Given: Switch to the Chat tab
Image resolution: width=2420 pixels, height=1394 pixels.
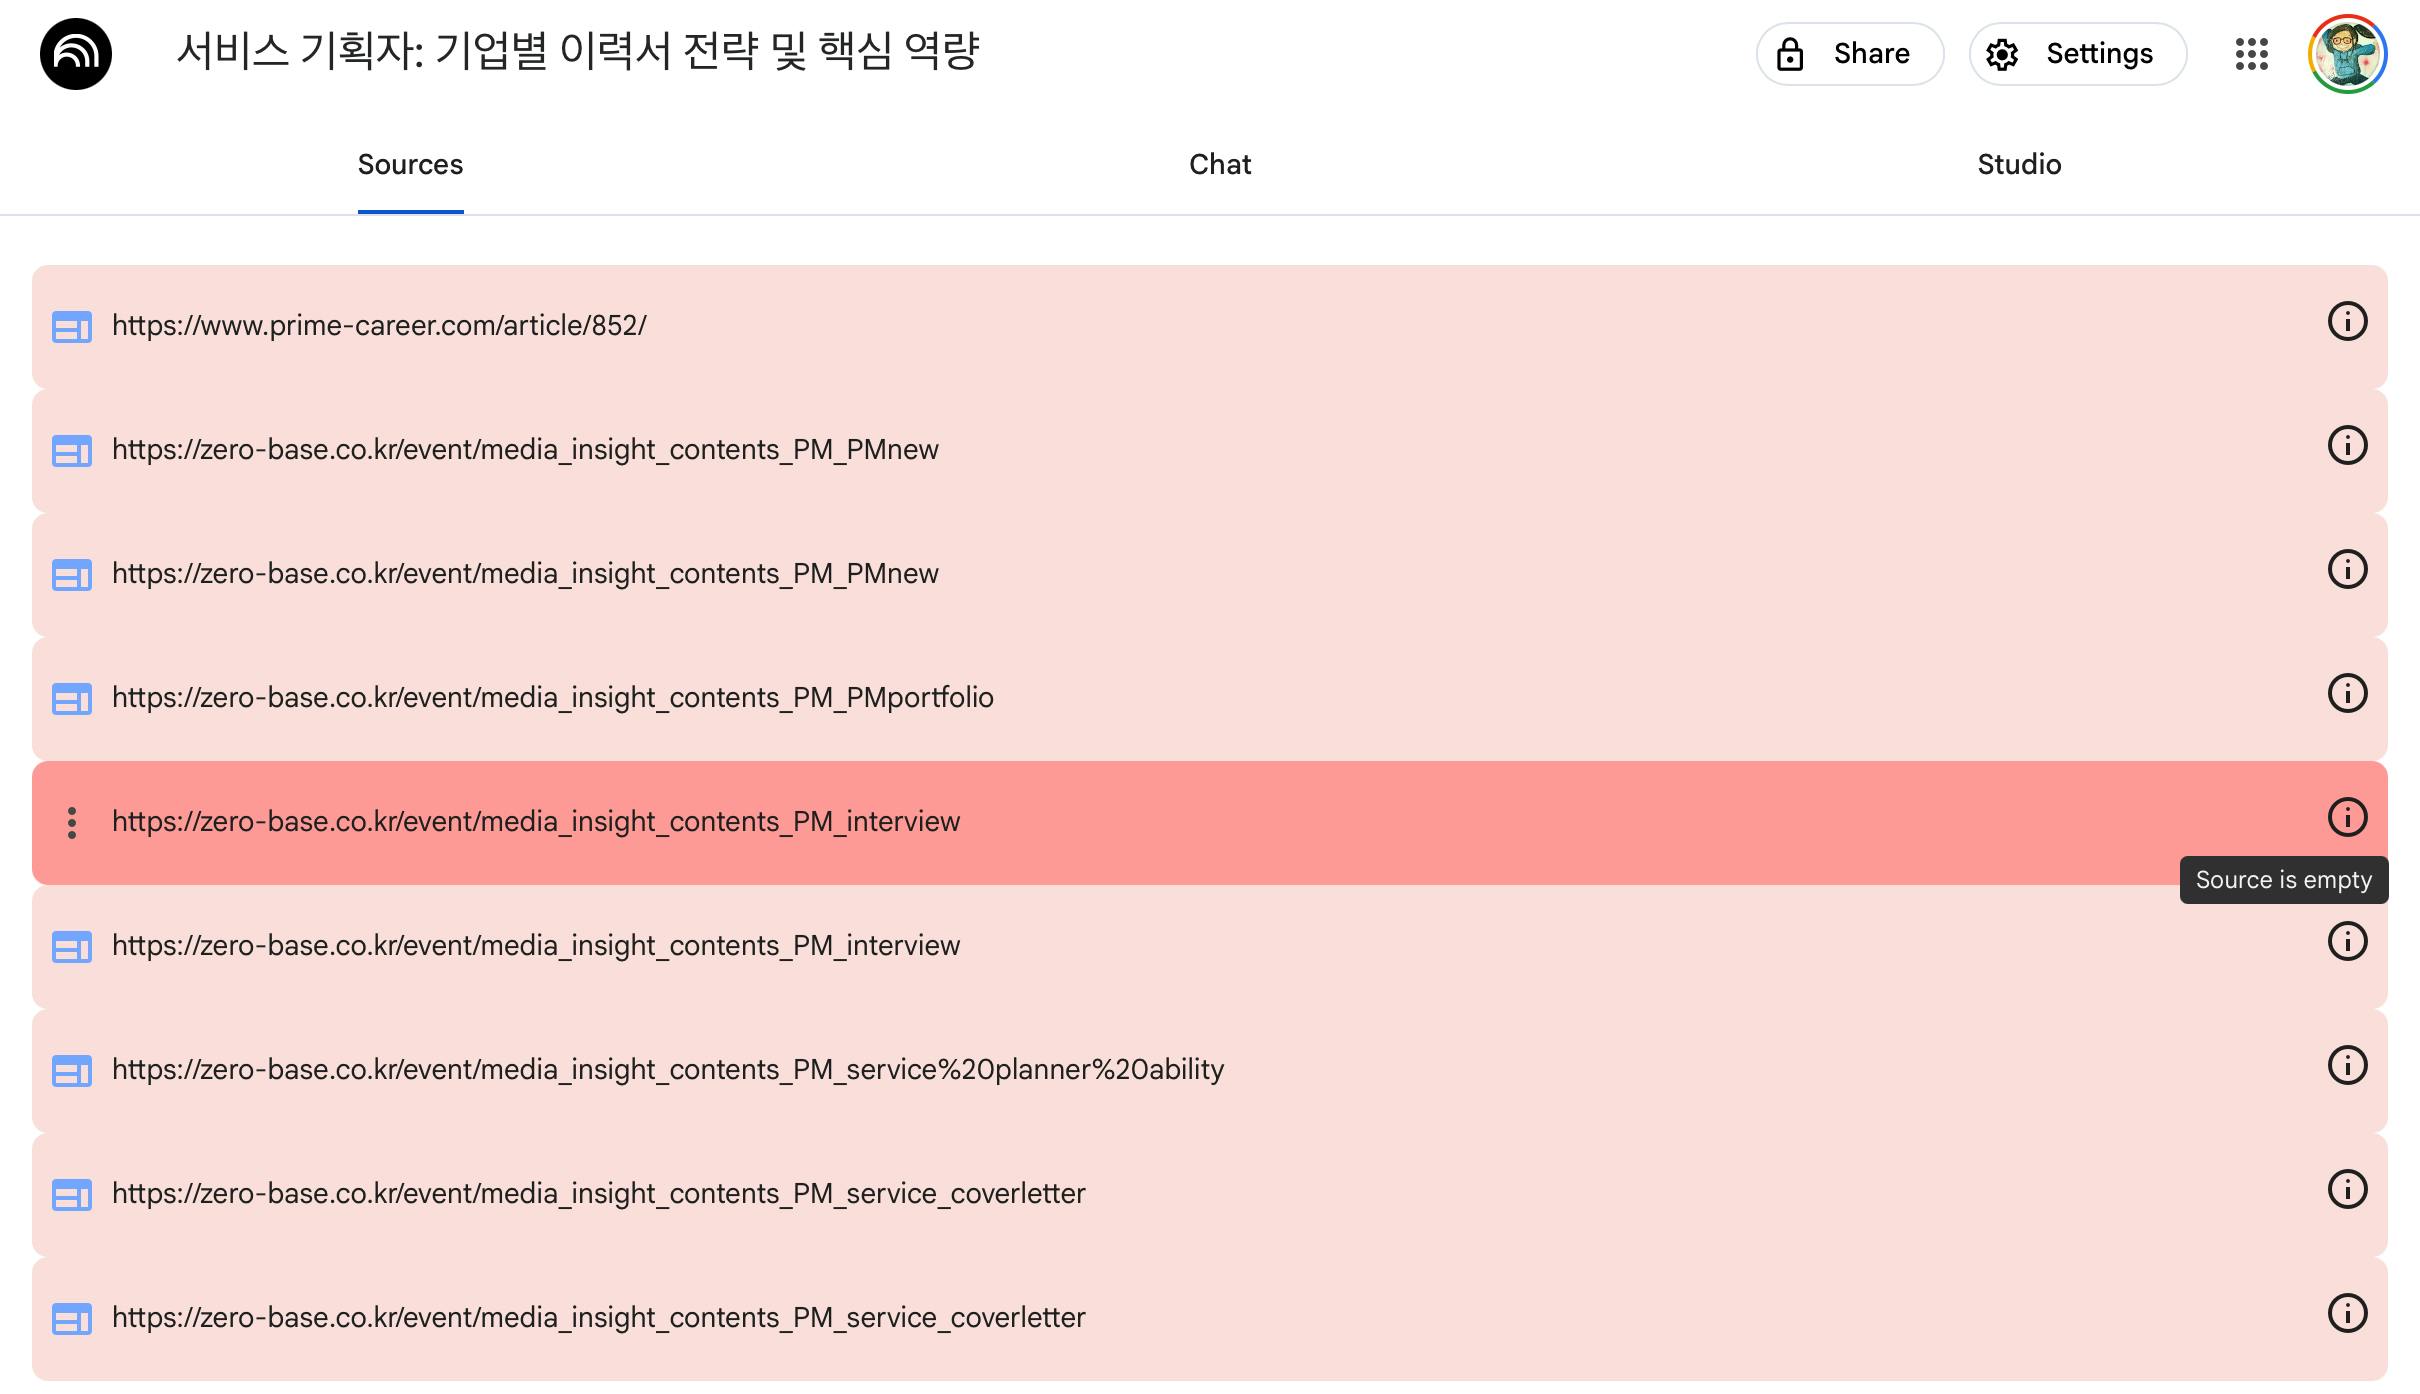Looking at the screenshot, I should (1220, 165).
